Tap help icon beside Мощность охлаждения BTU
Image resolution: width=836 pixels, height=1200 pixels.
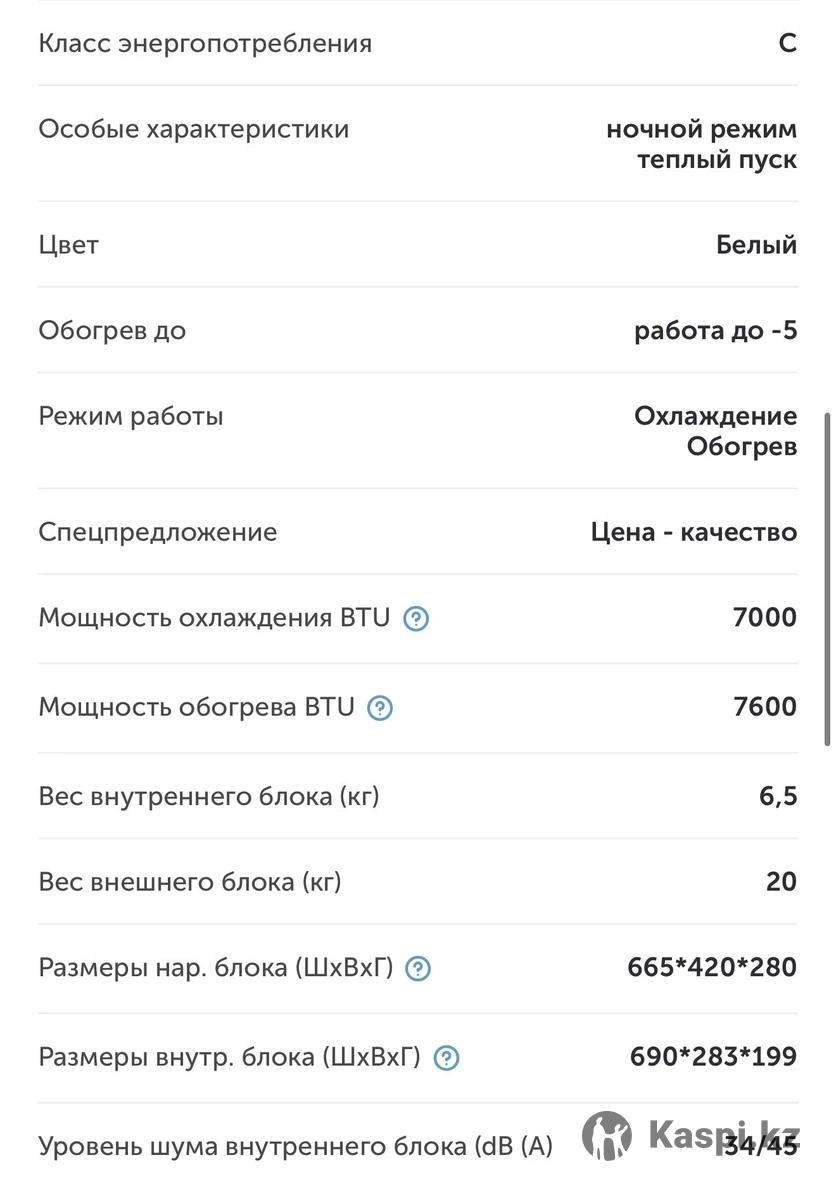pos(416,619)
